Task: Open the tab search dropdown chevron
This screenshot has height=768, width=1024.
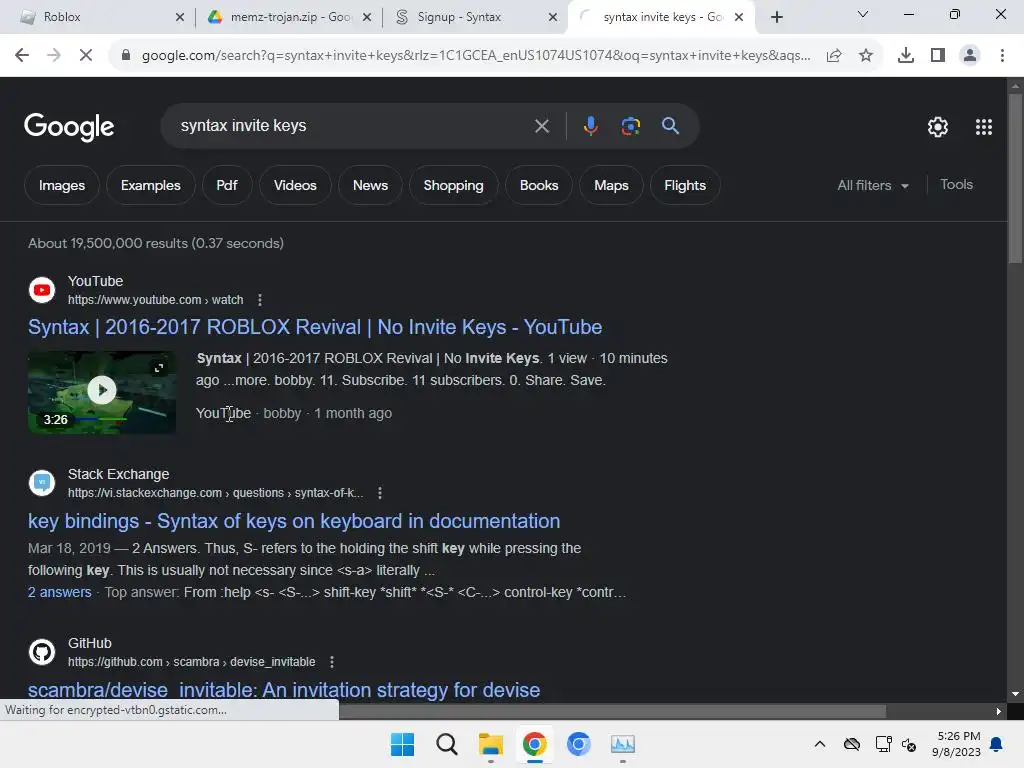Action: tap(863, 14)
